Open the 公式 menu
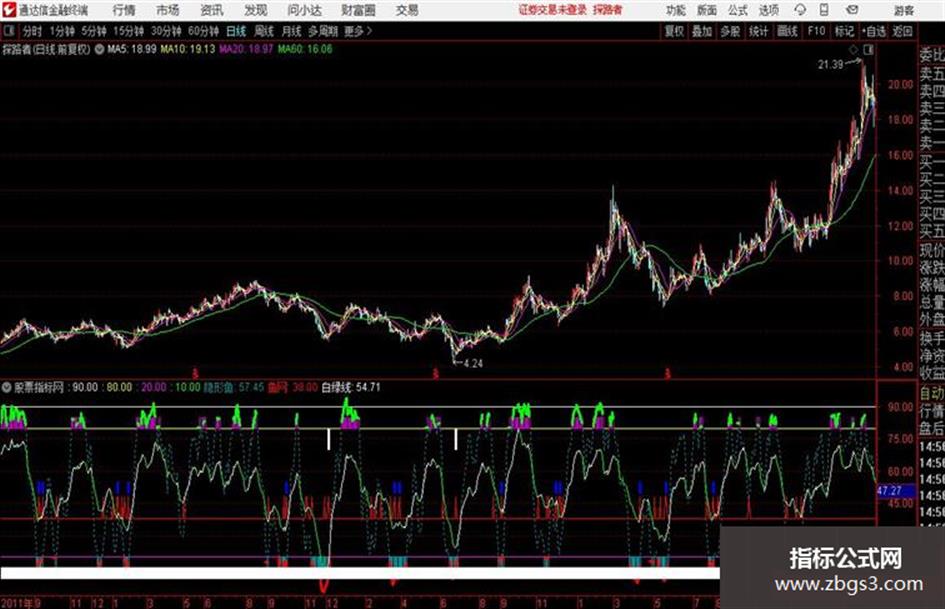 tap(737, 10)
